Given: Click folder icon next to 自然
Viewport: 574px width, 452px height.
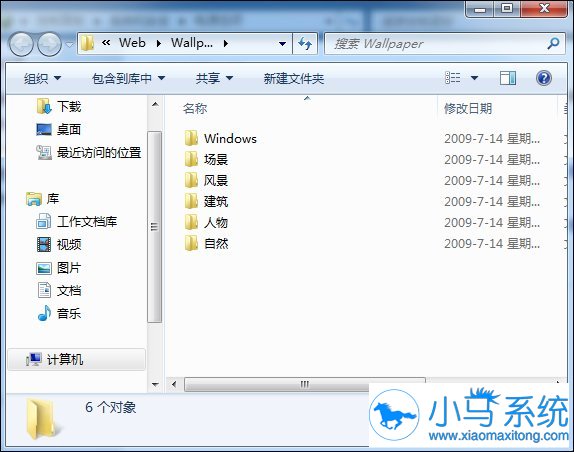Looking at the screenshot, I should coord(191,243).
